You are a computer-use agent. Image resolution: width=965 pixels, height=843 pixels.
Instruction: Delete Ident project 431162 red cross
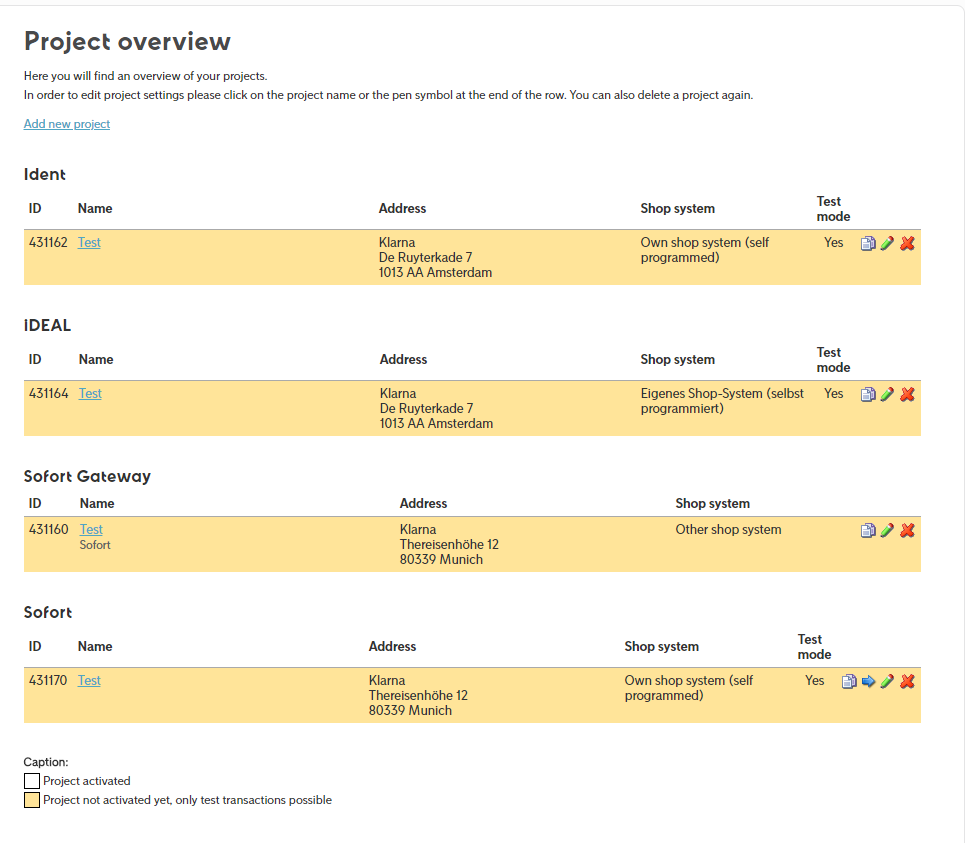907,244
